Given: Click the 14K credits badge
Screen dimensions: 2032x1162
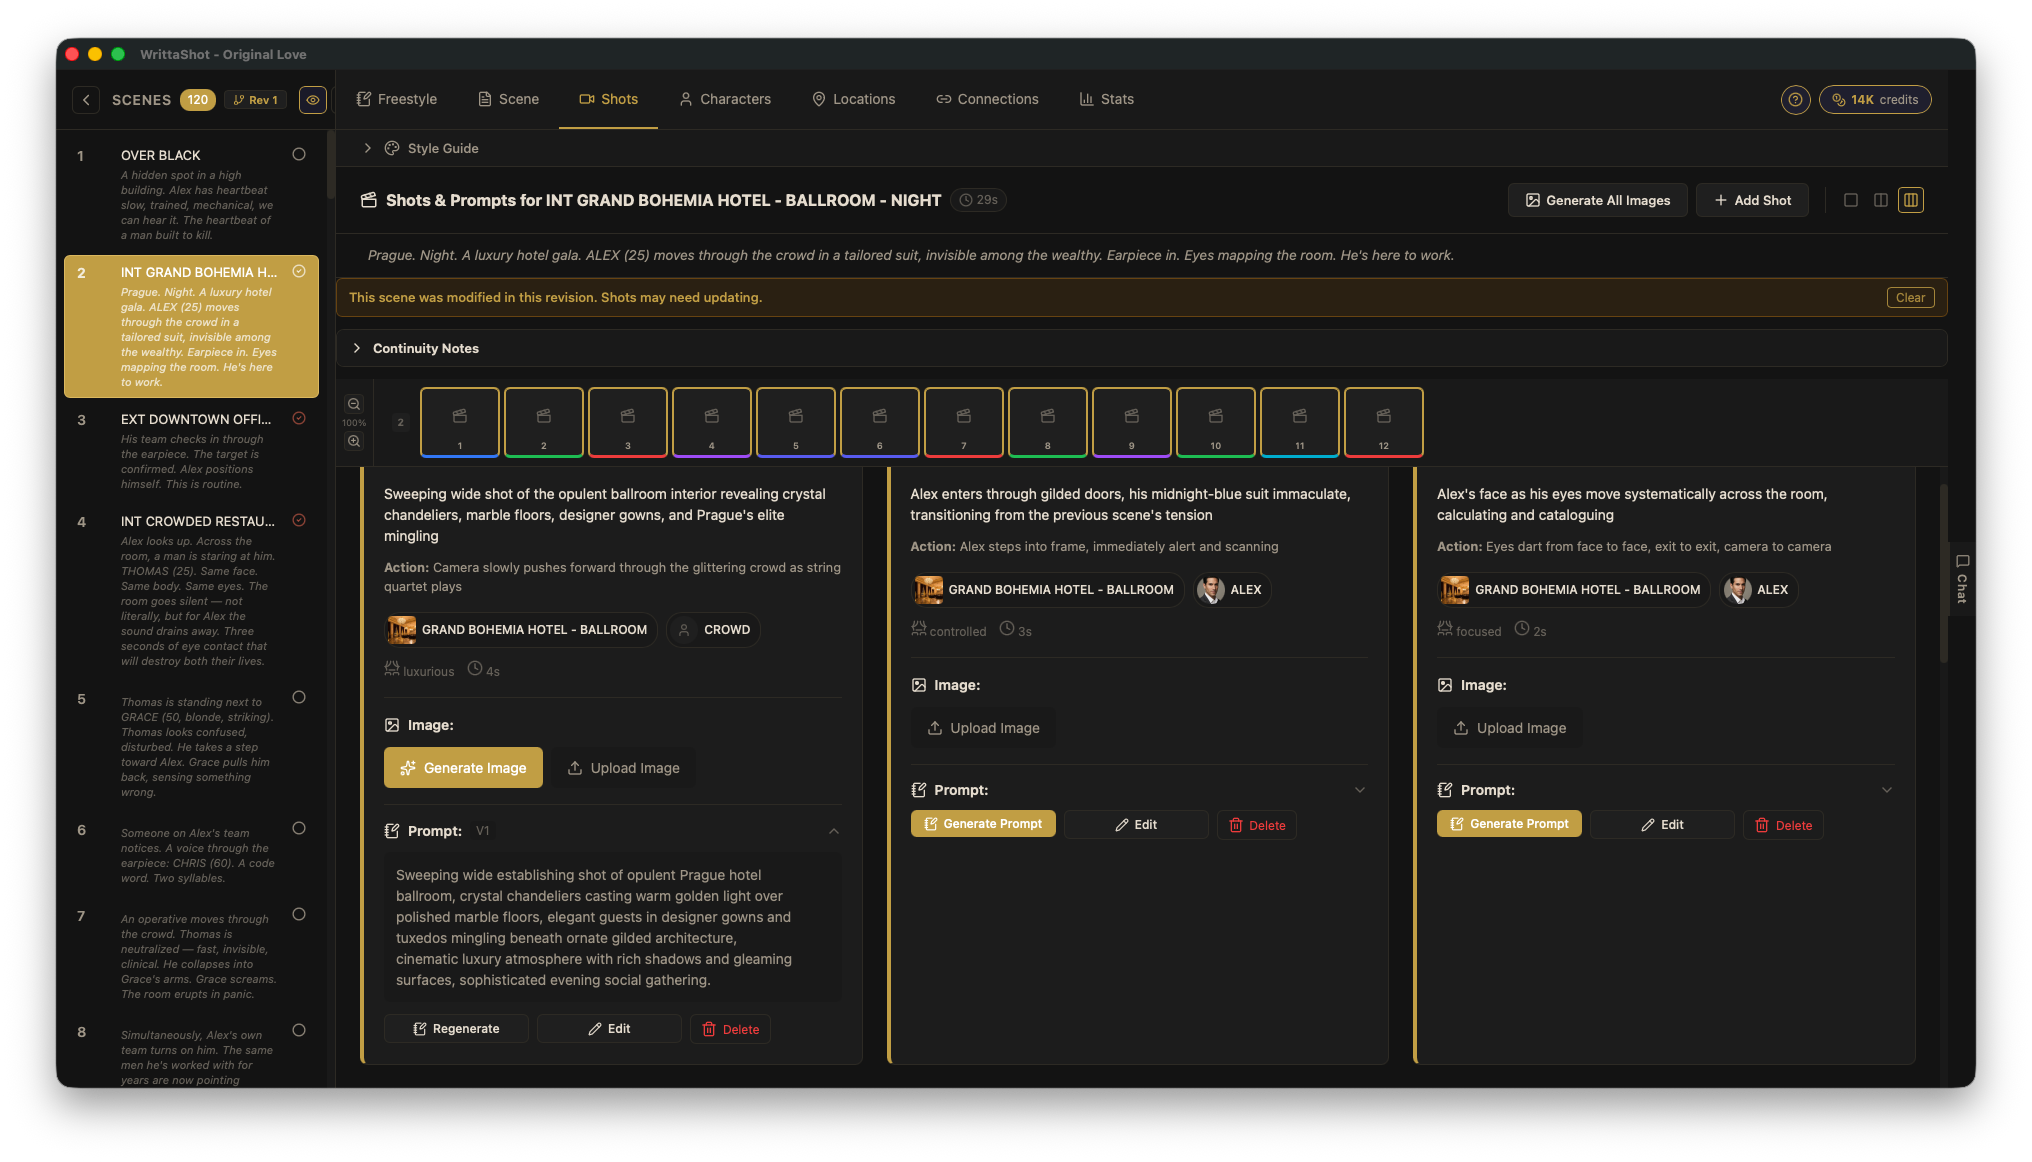Looking at the screenshot, I should (x=1875, y=100).
